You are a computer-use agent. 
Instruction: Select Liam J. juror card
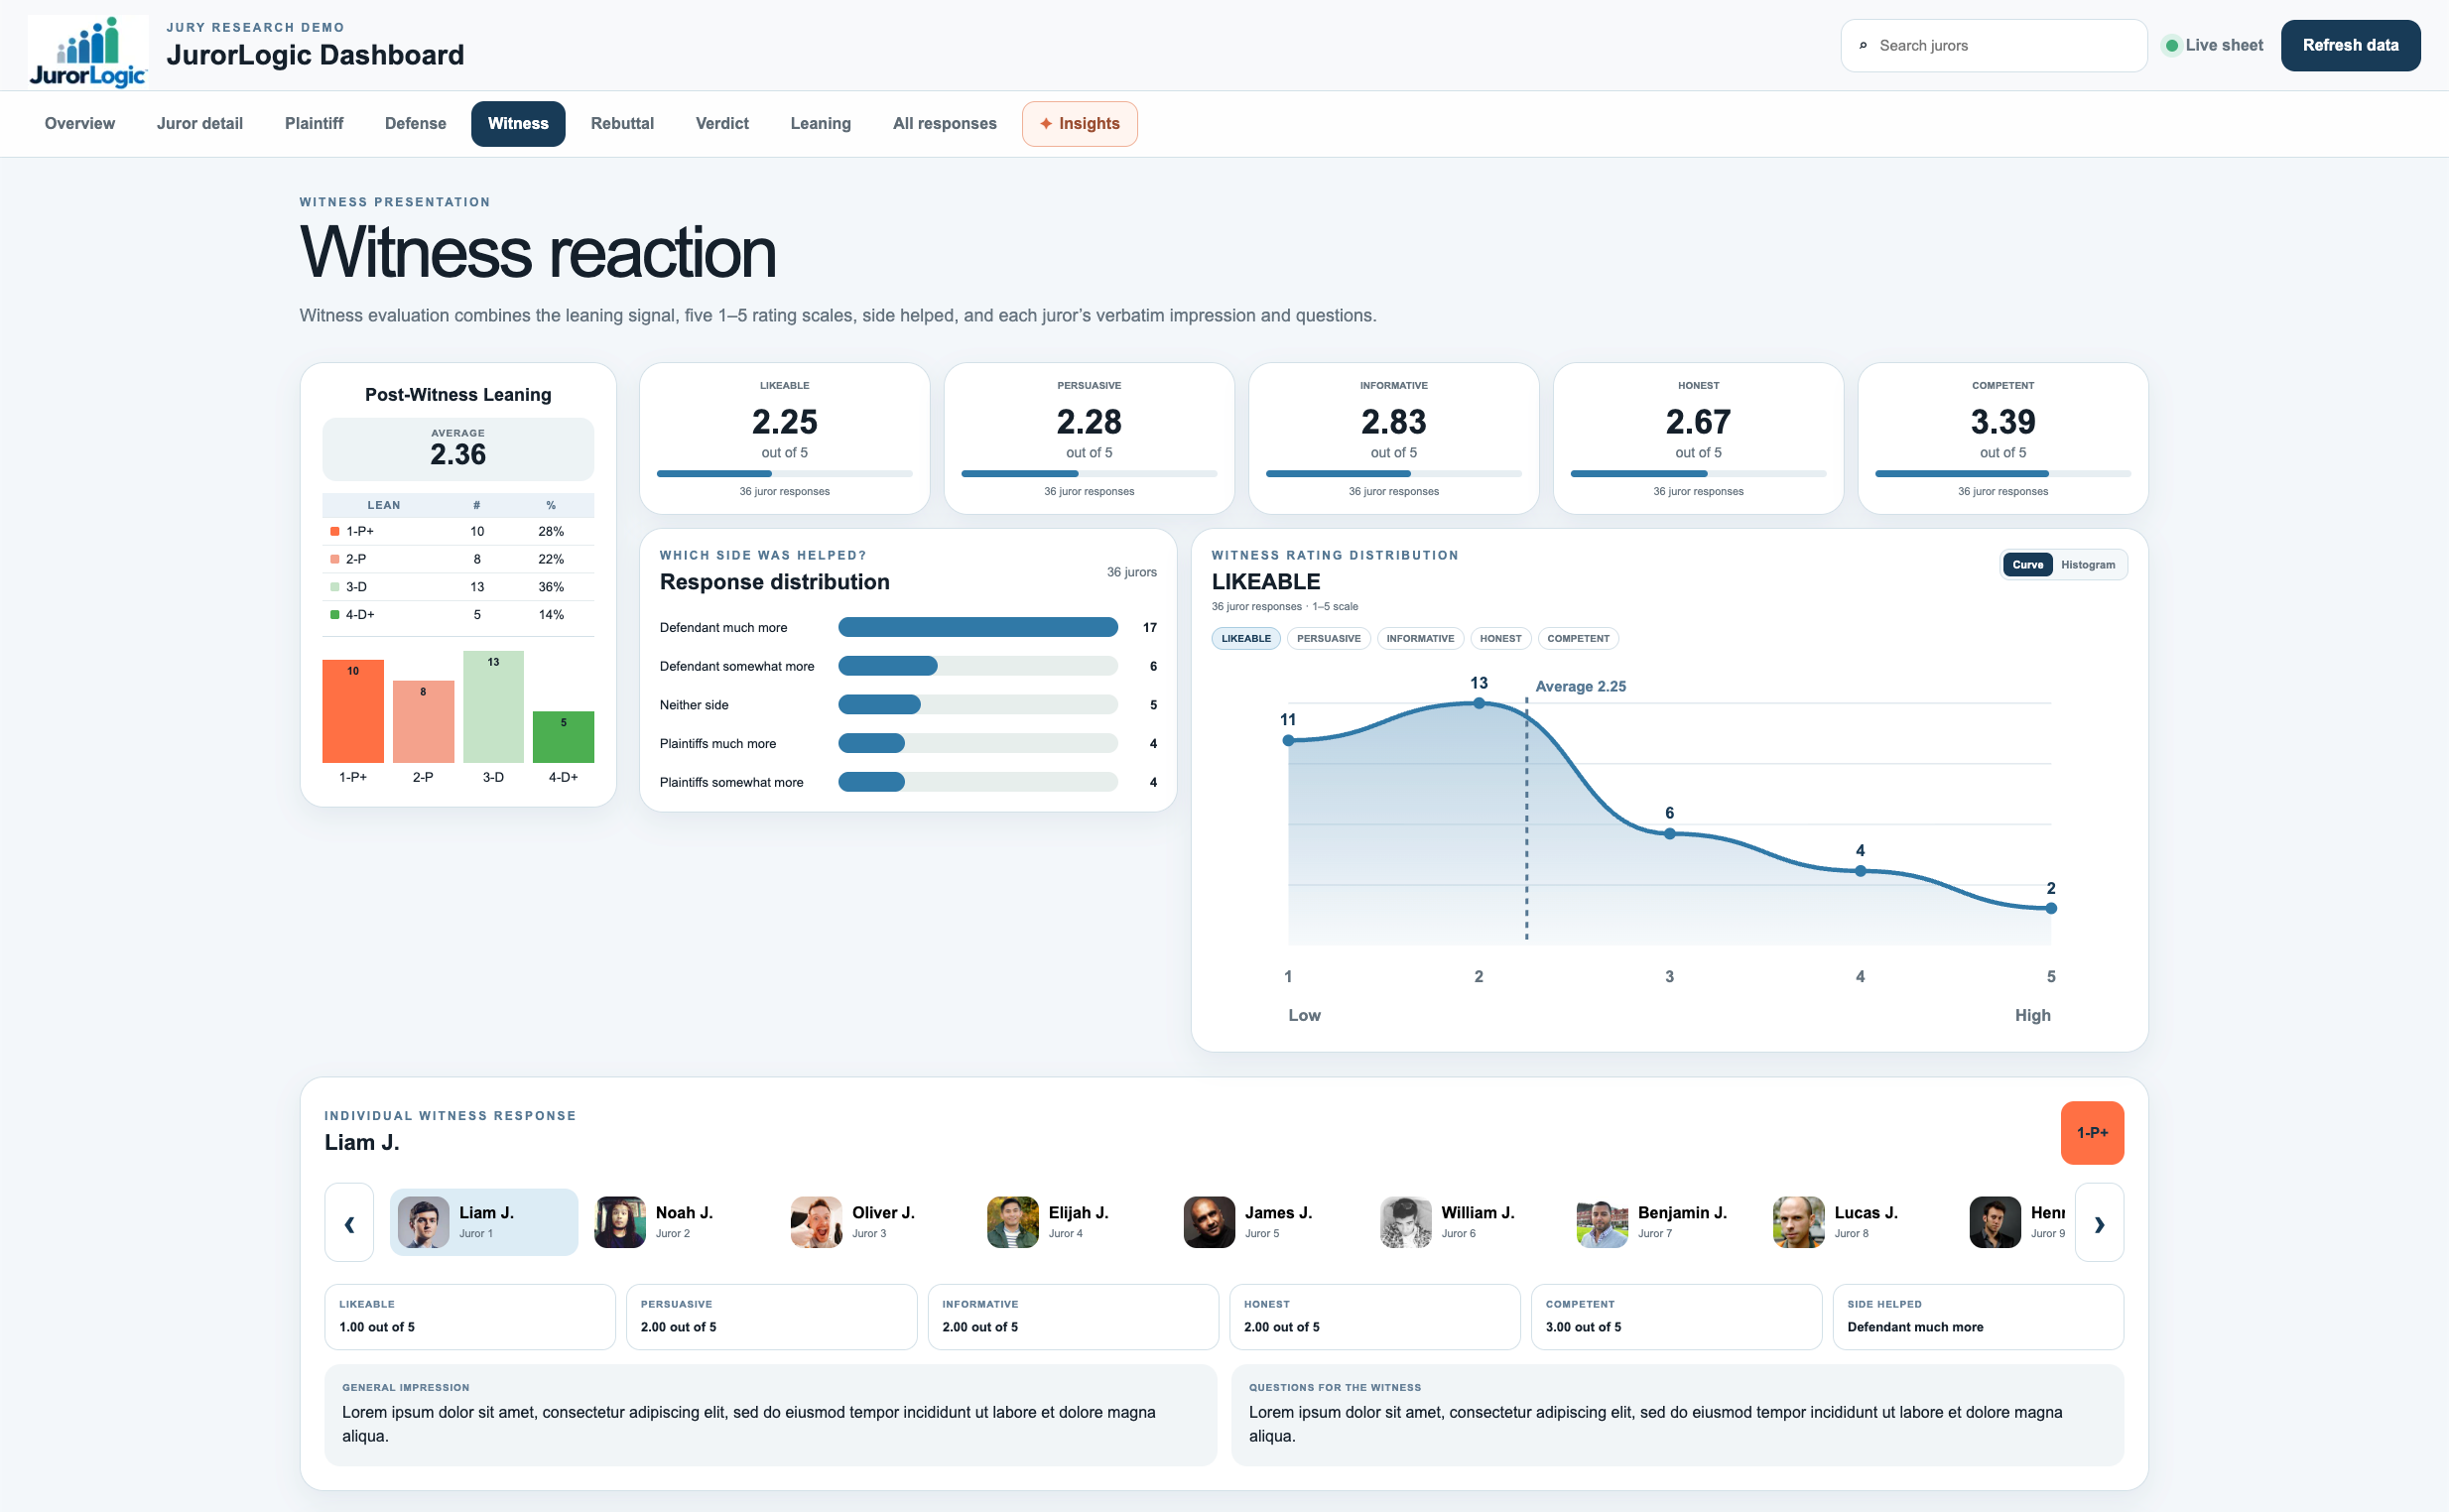[x=484, y=1222]
